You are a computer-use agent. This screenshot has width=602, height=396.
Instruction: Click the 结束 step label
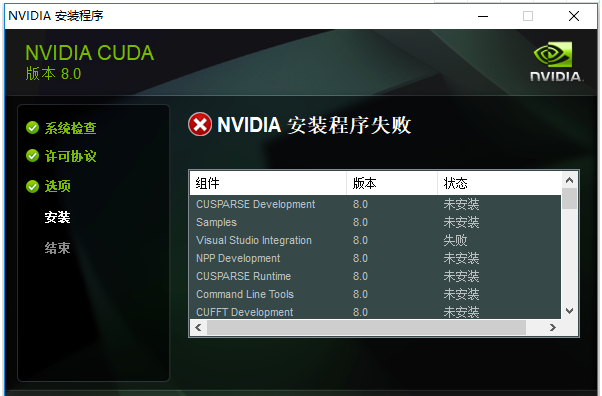58,248
